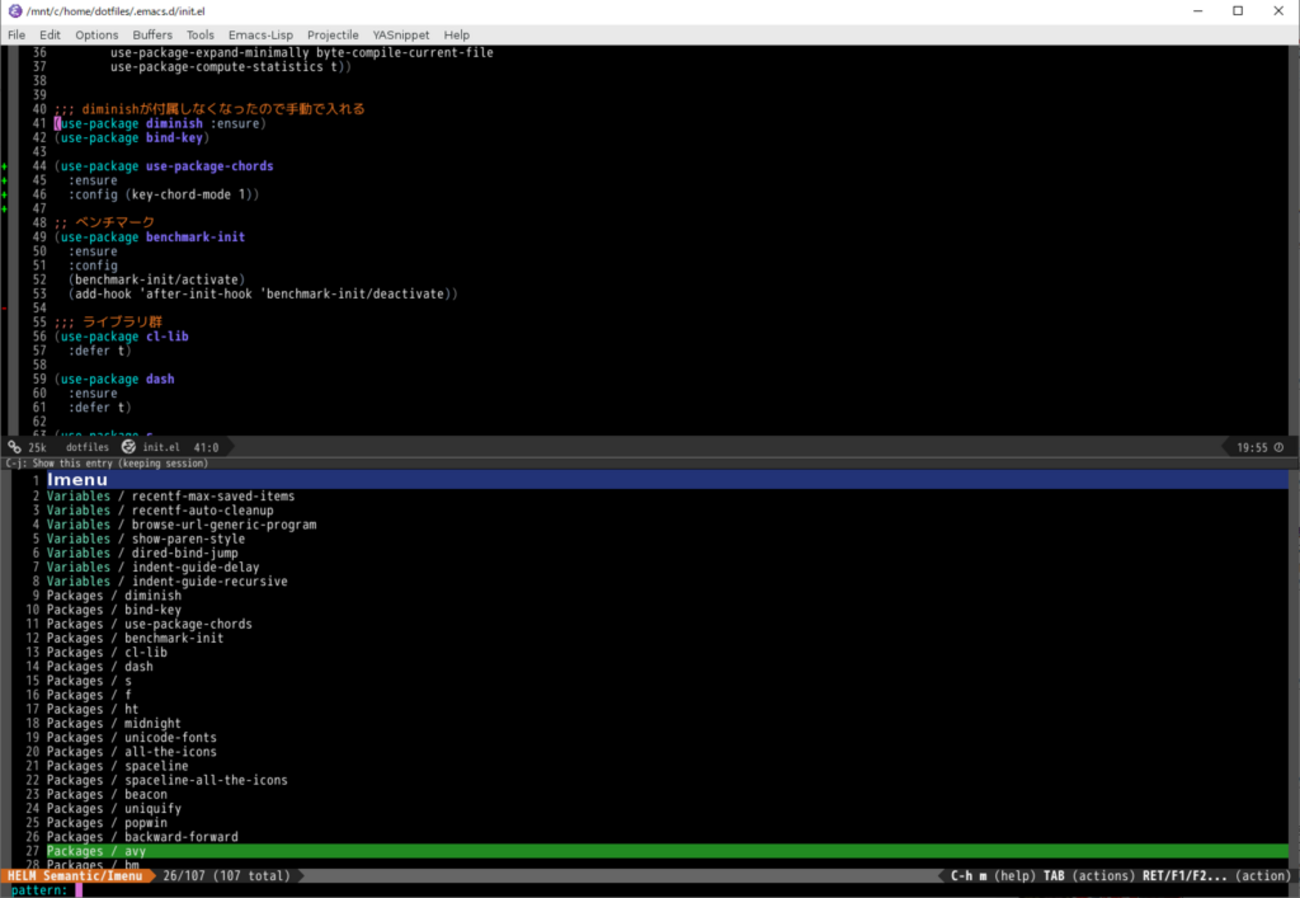This screenshot has width=1300, height=898.
Task: Click the dotfiles project name in mode line
Action: pyautogui.click(x=87, y=447)
